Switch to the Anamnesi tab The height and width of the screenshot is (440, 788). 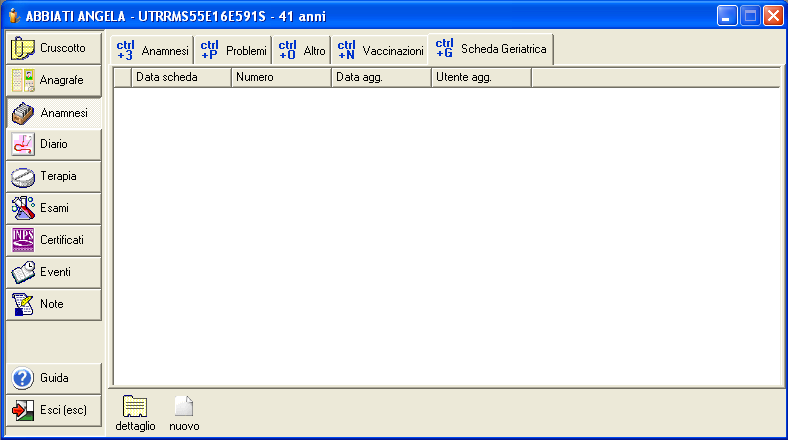pos(152,50)
